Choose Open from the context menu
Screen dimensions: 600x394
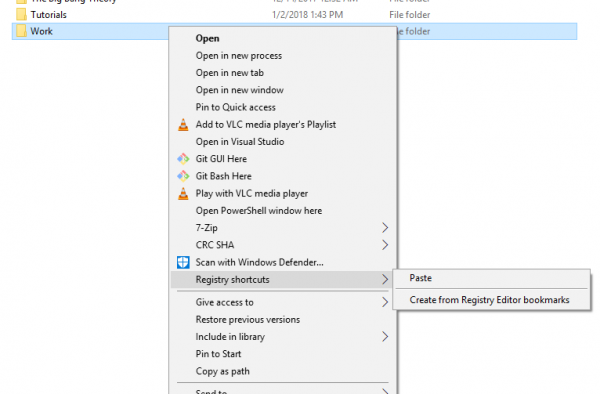[x=282, y=38]
